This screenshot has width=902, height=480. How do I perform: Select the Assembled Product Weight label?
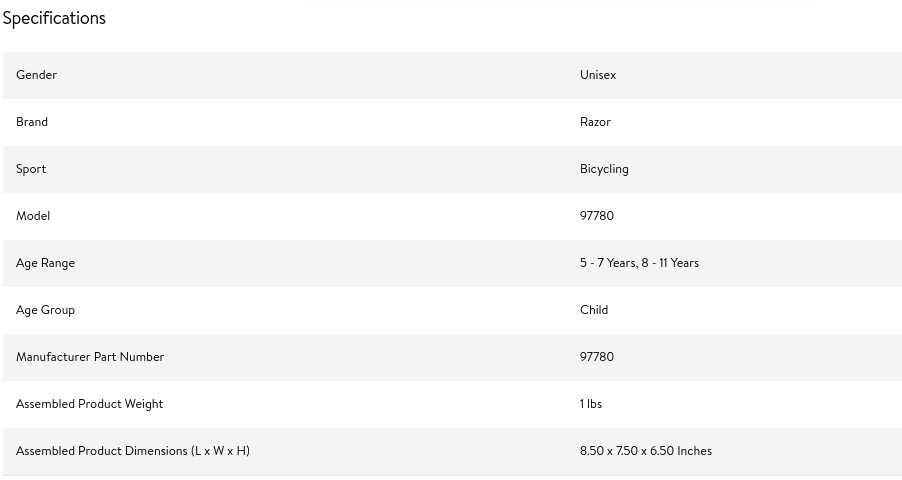tap(89, 404)
